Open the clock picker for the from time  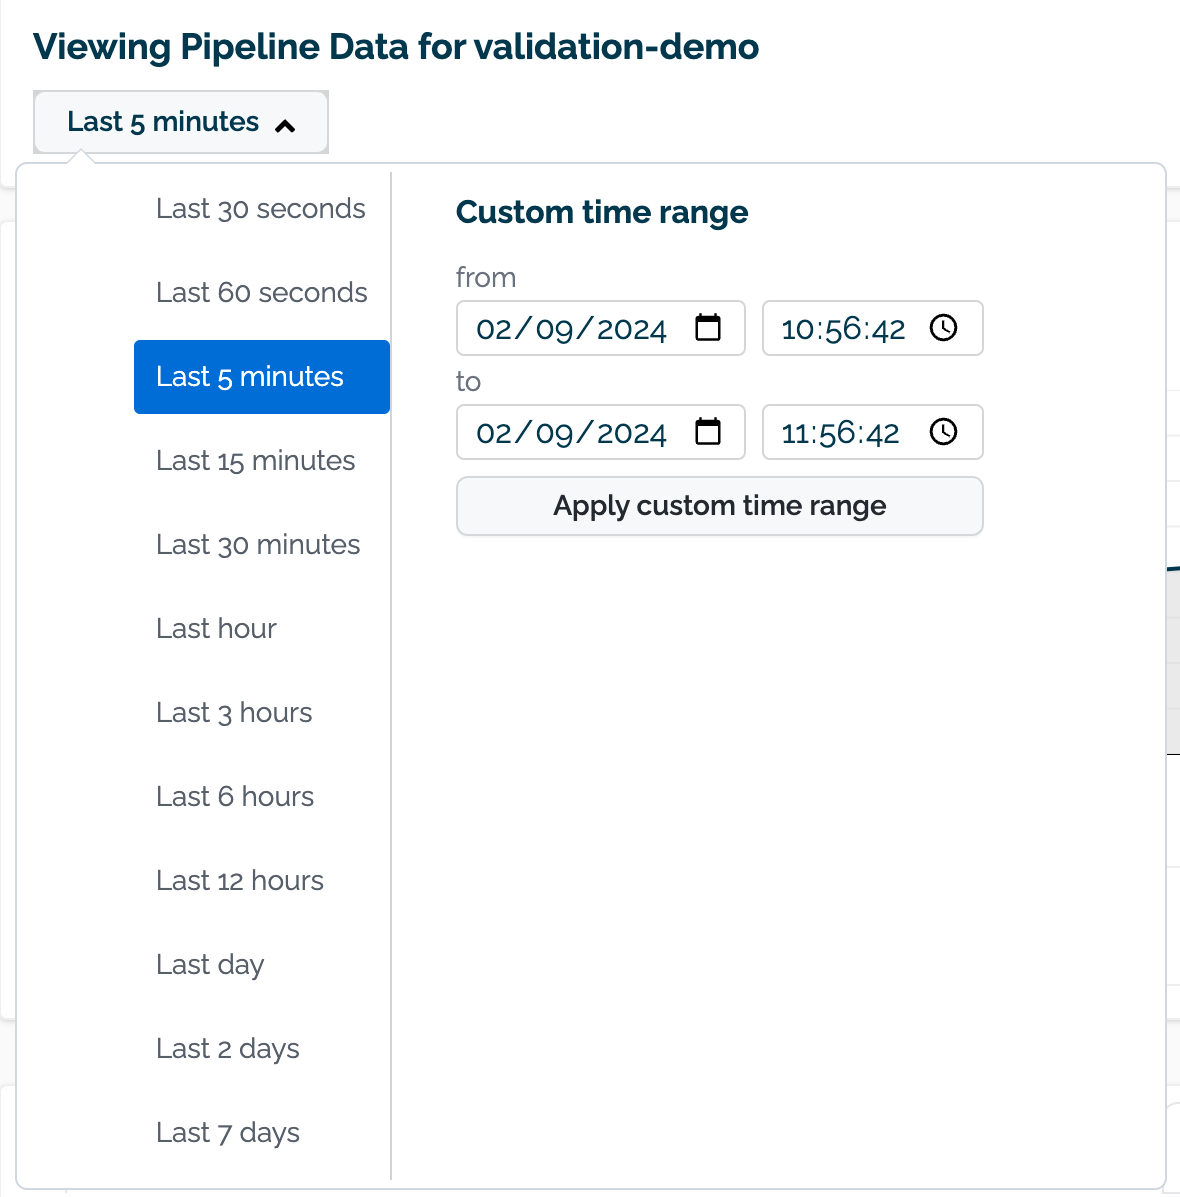point(943,328)
